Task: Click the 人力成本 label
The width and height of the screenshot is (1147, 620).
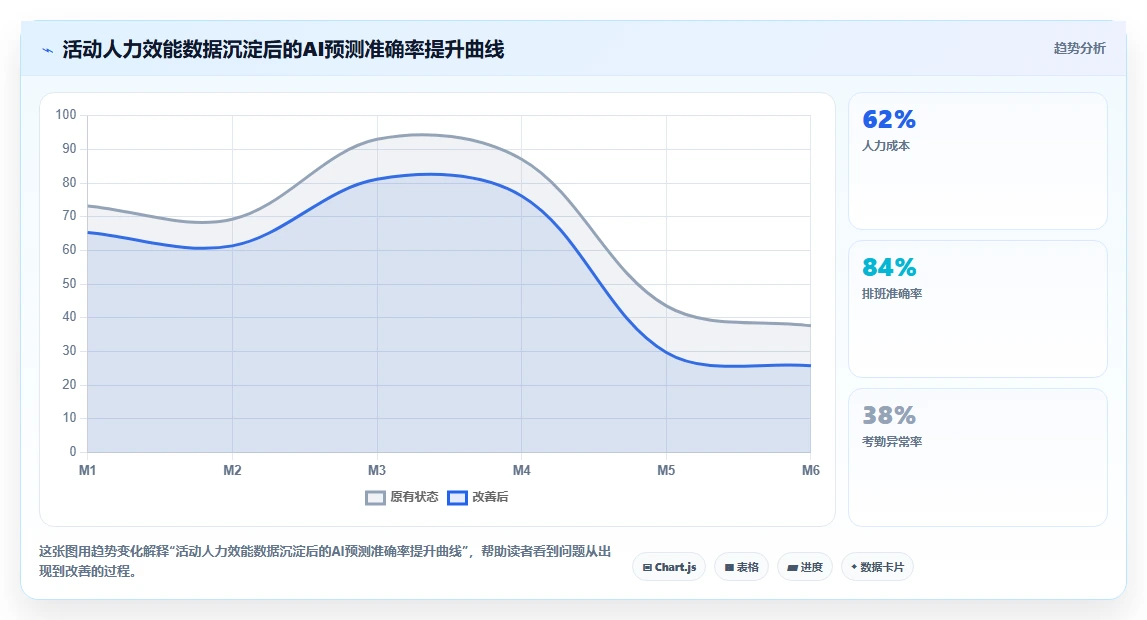Action: [x=886, y=145]
